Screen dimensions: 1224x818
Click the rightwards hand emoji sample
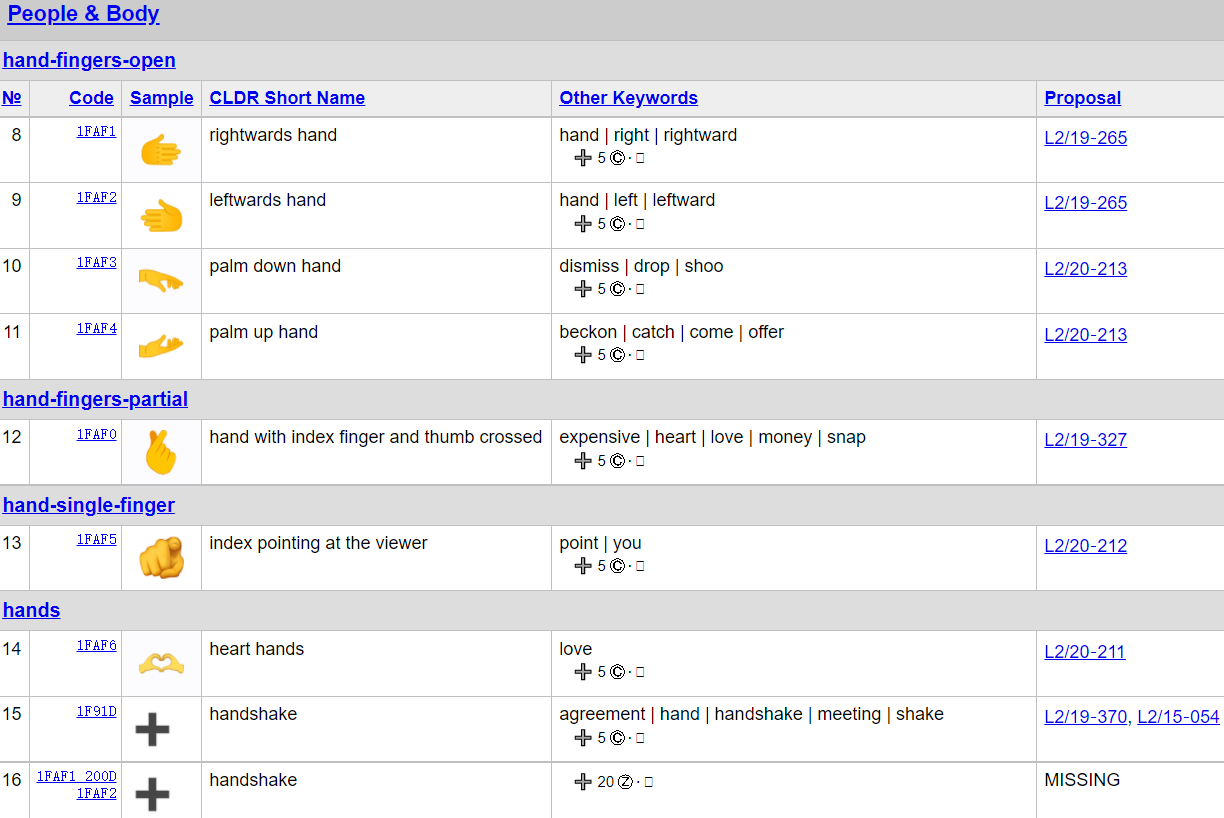pos(160,151)
